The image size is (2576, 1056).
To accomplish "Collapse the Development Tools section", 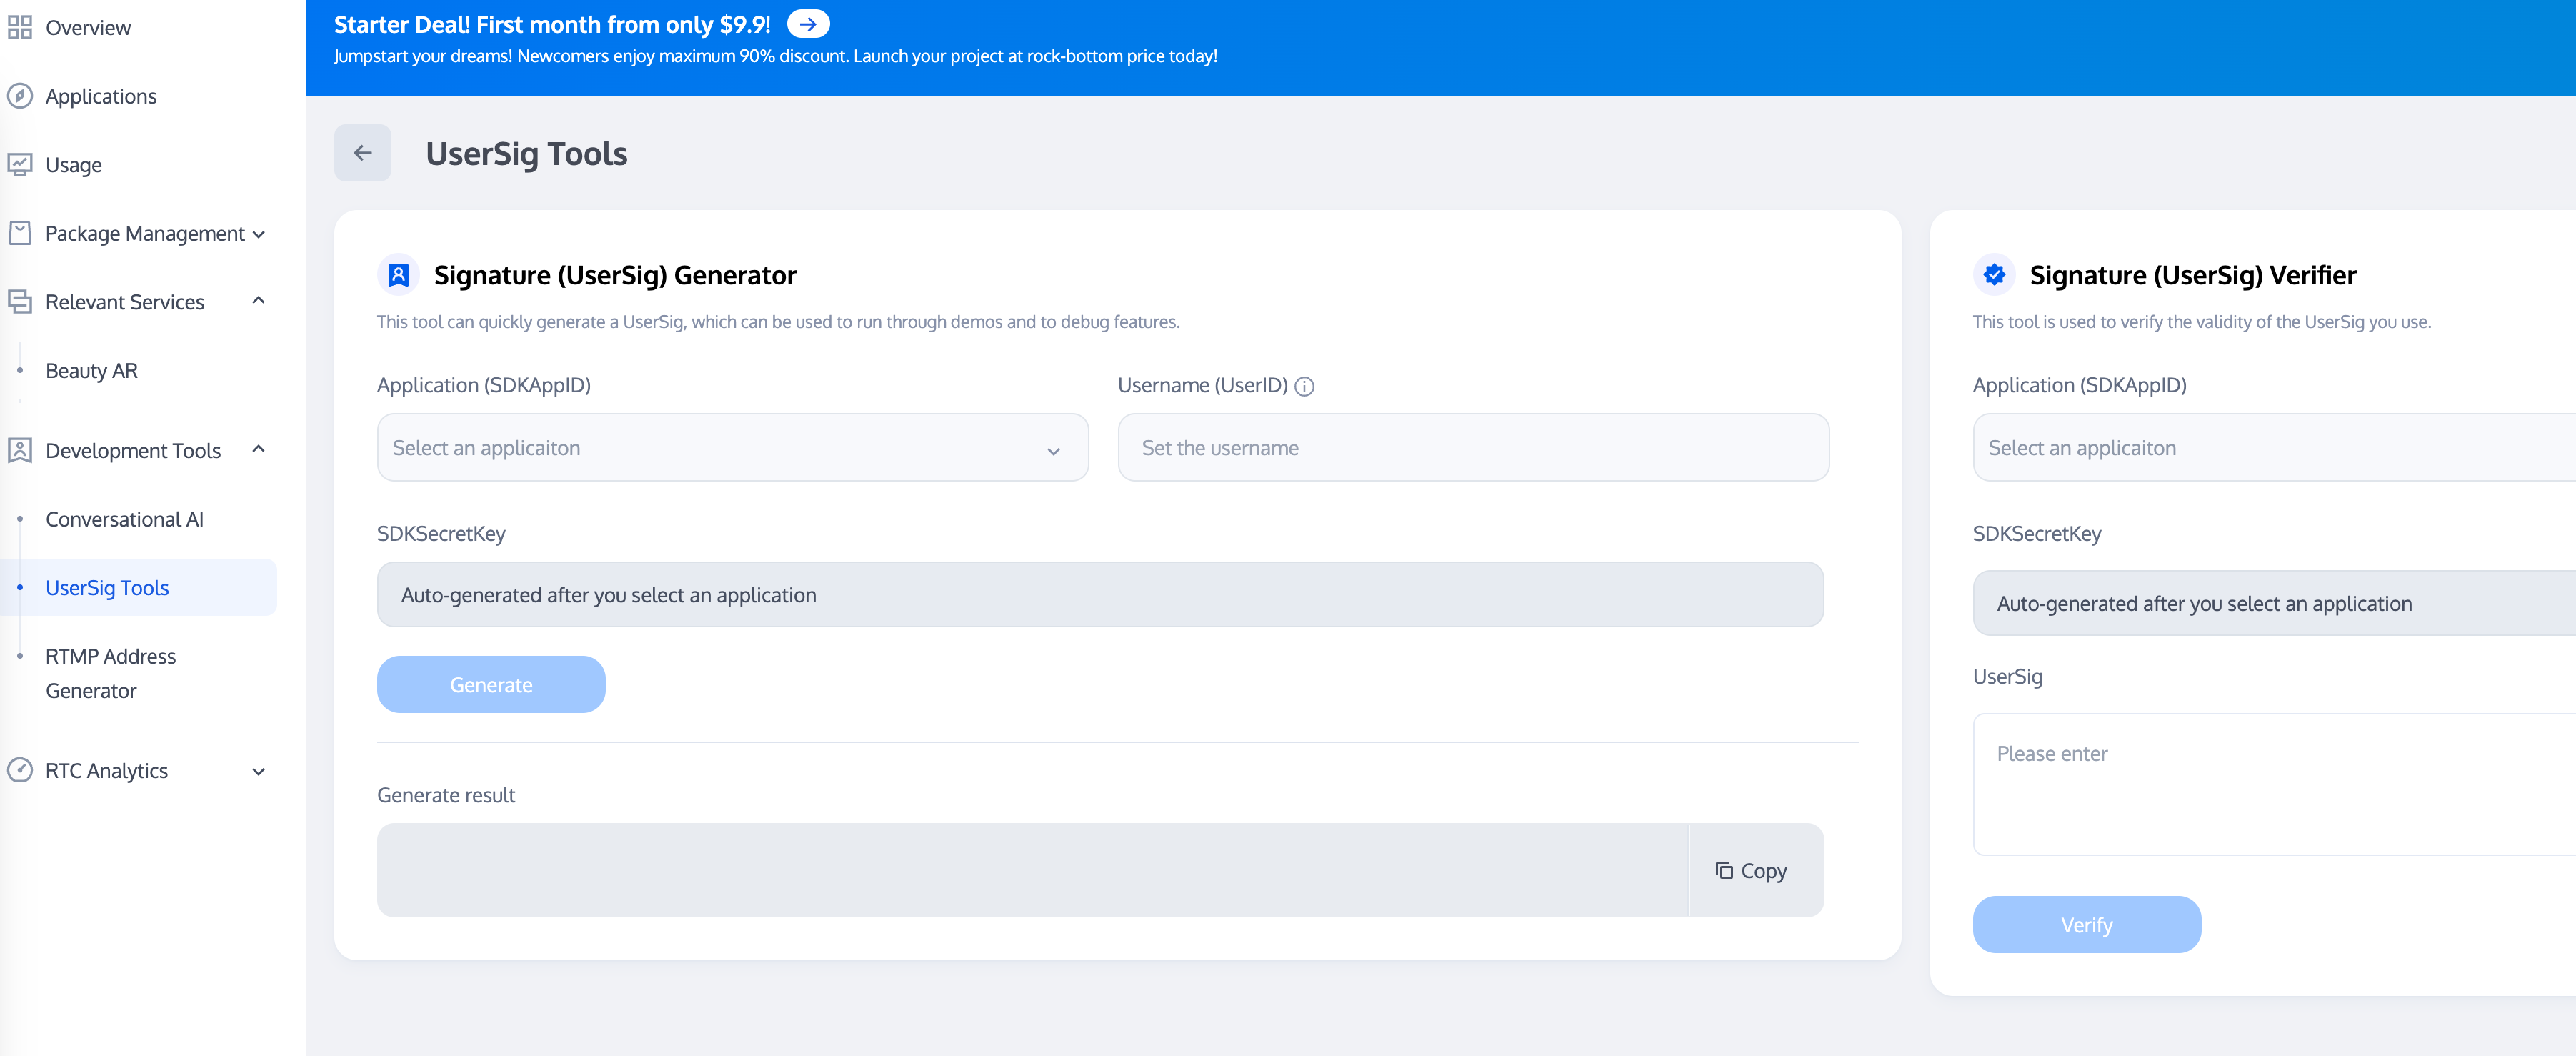I will [x=258, y=450].
